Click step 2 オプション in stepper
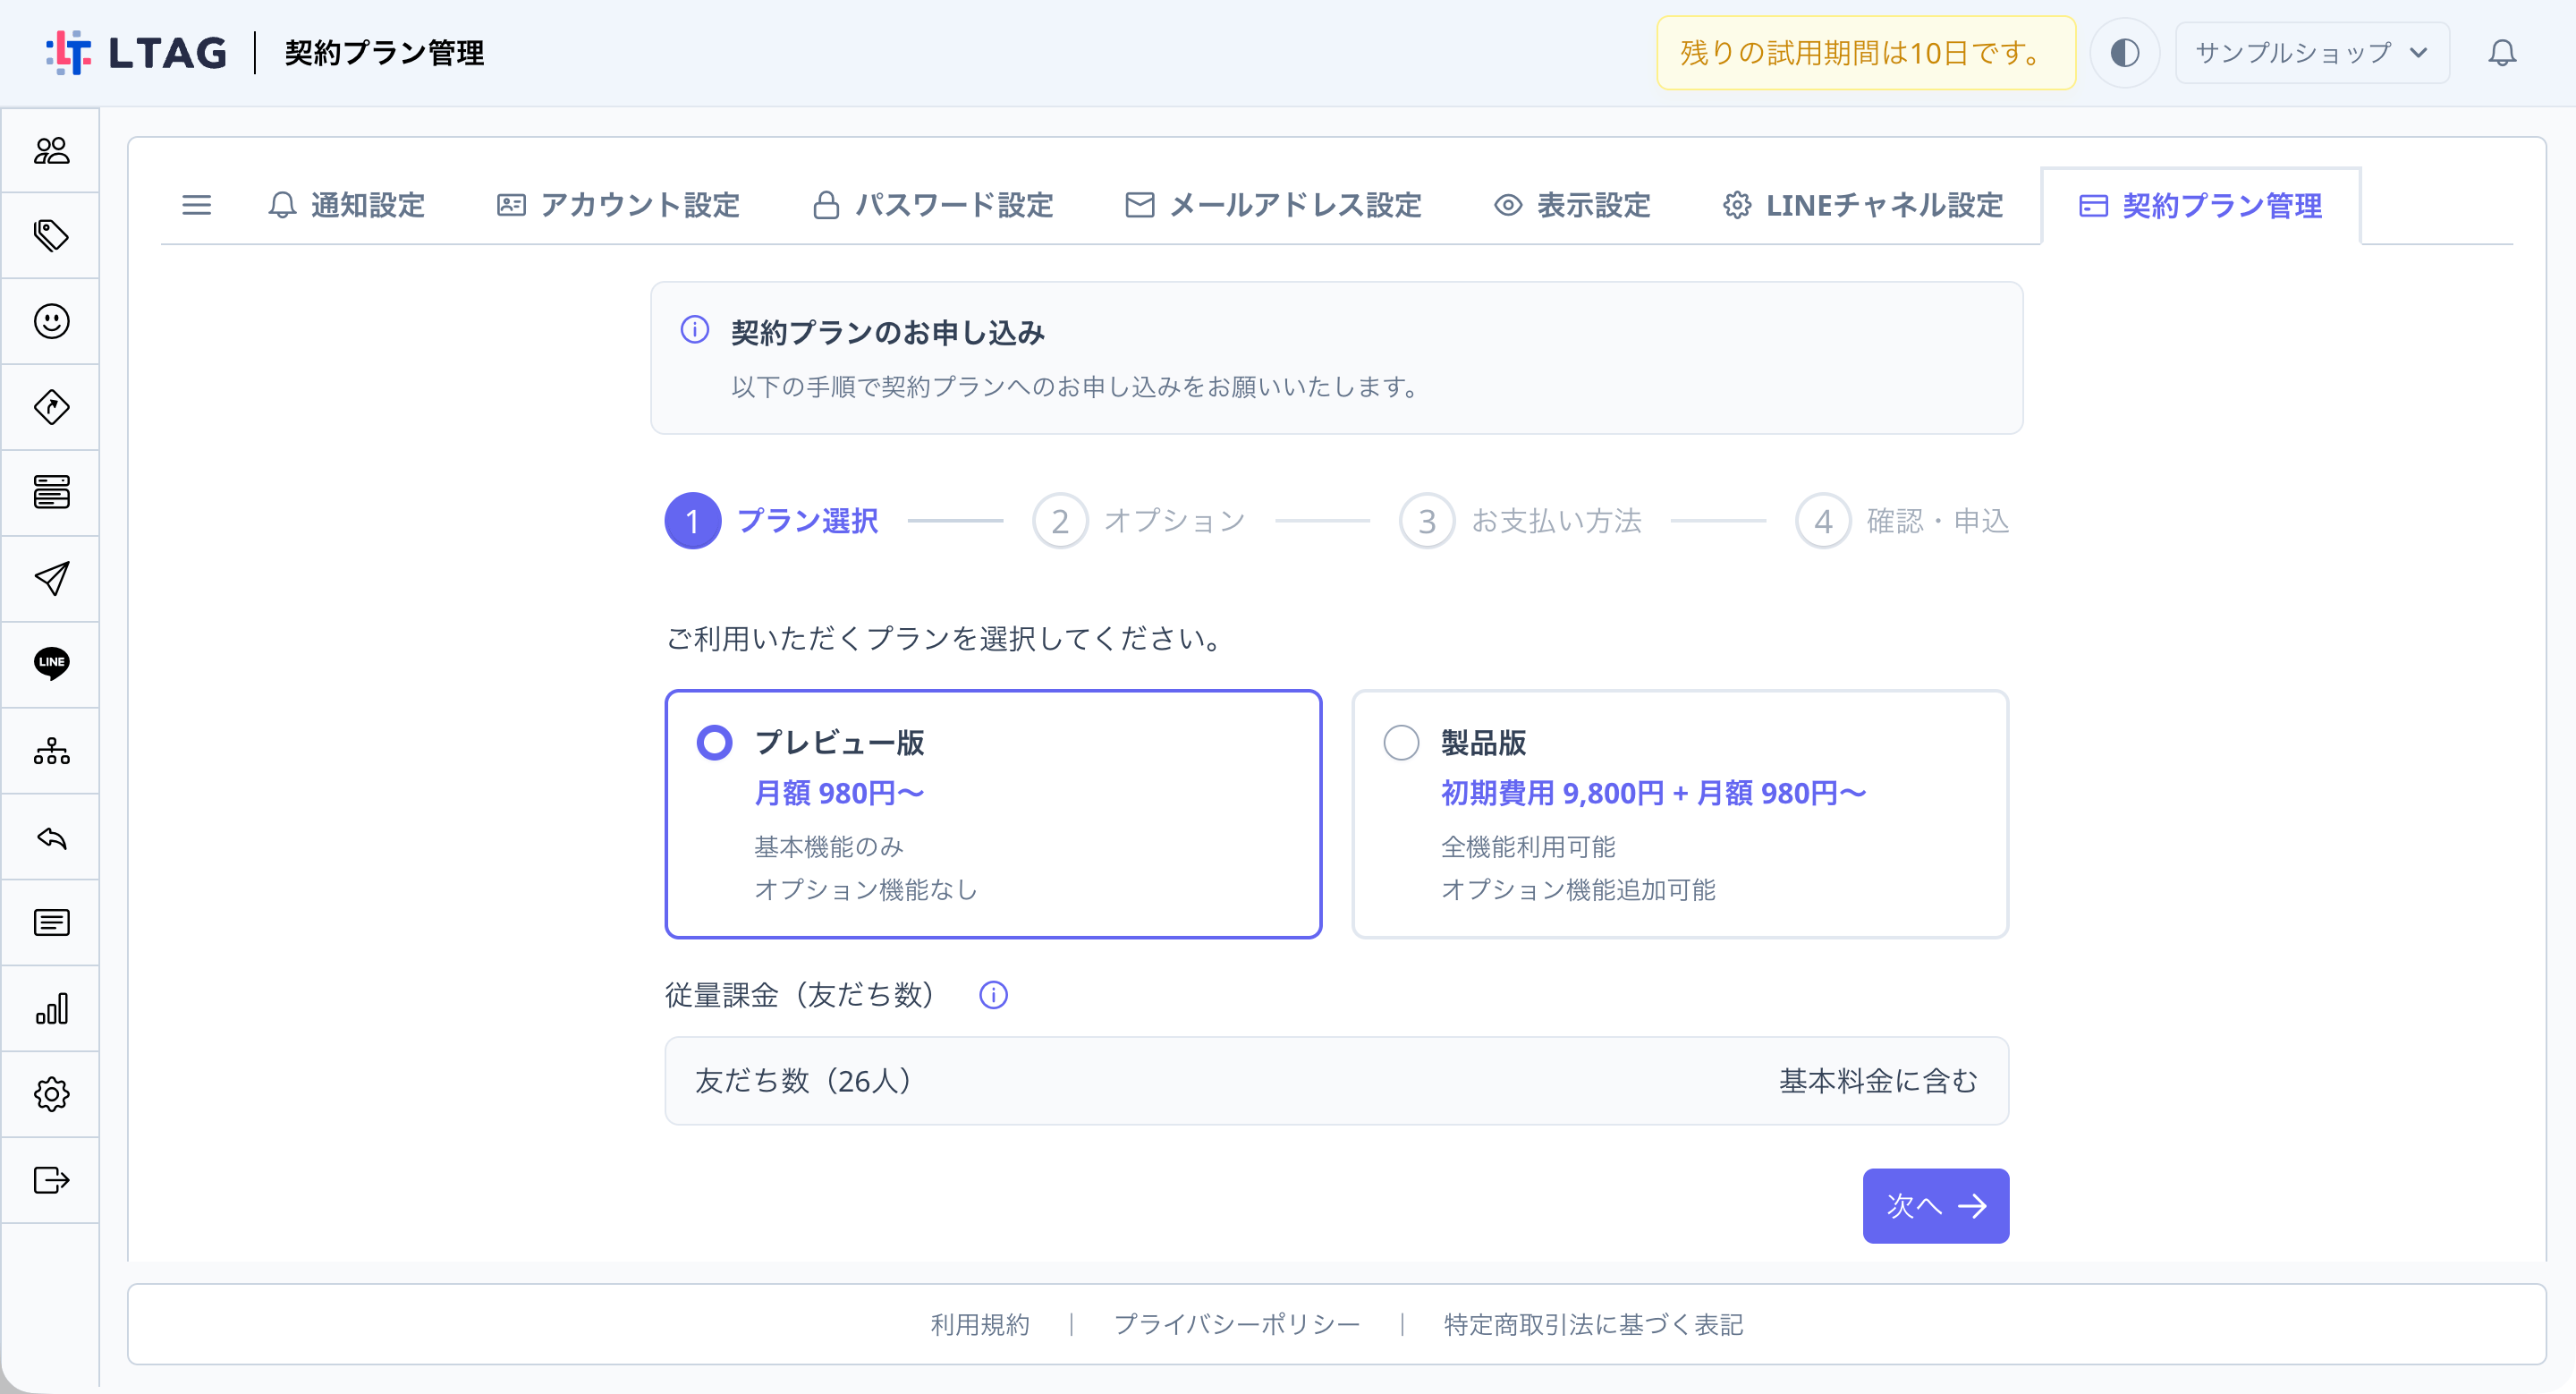Viewport: 2576px width, 1394px height. tap(1139, 521)
